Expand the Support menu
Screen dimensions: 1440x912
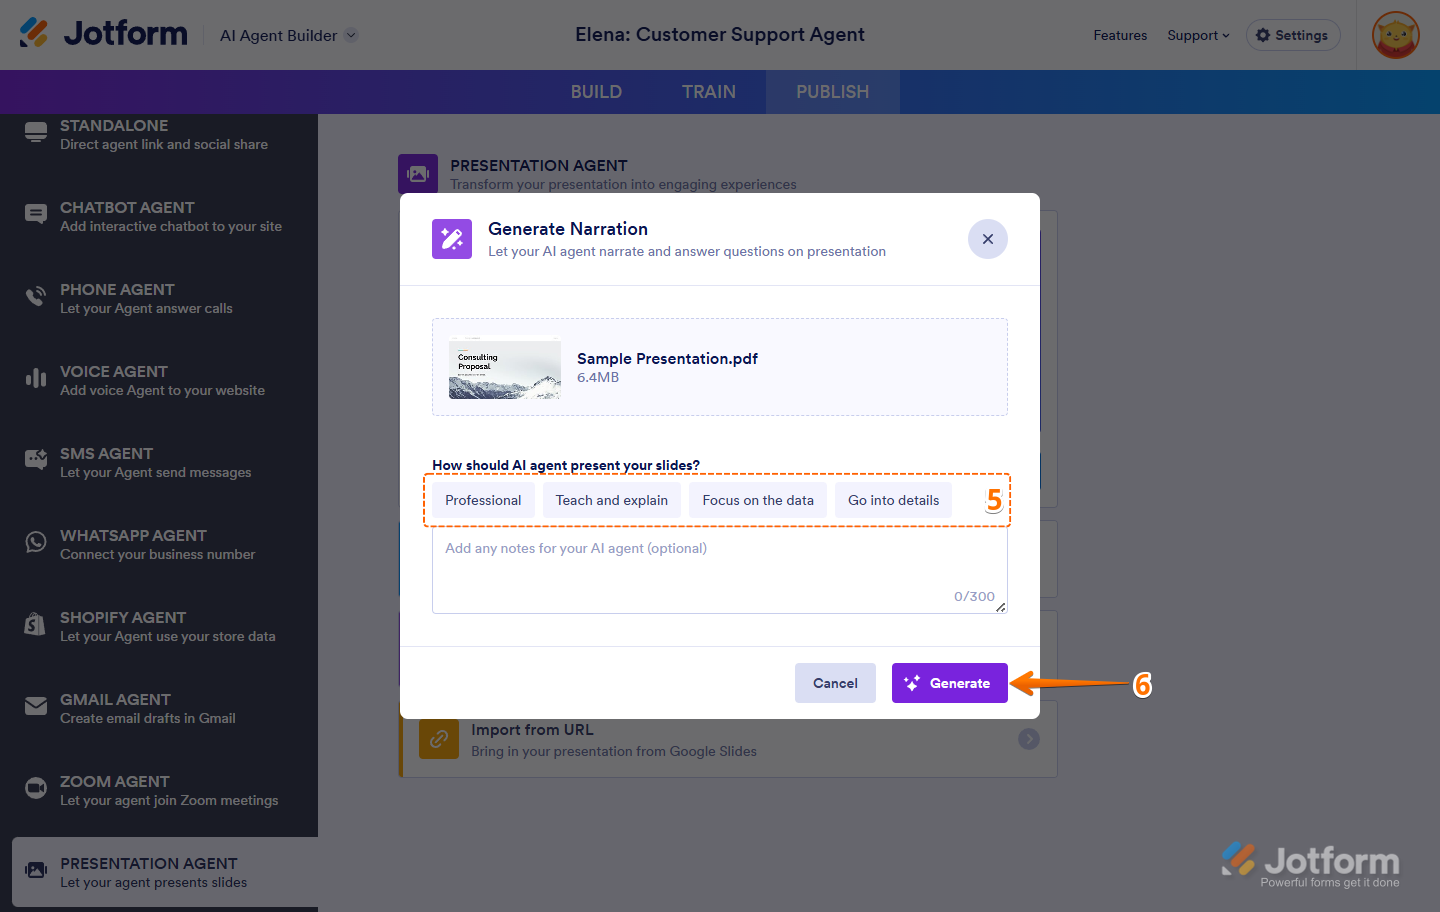point(1198,35)
